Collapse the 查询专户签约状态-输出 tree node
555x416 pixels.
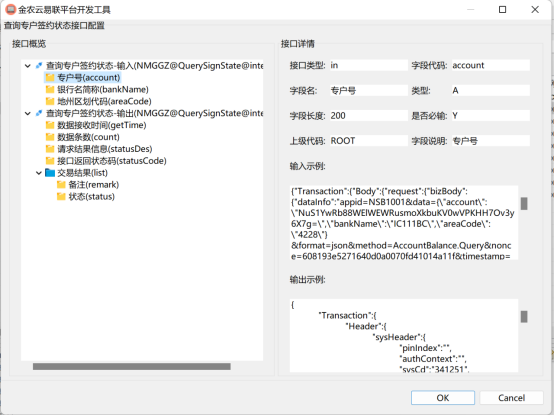pos(28,113)
